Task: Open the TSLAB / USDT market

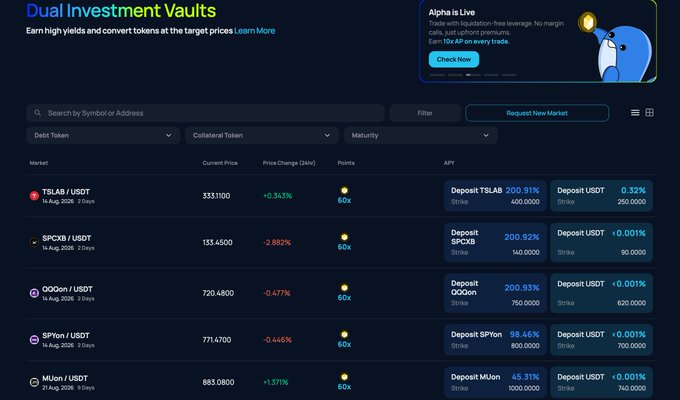Action: click(66, 192)
